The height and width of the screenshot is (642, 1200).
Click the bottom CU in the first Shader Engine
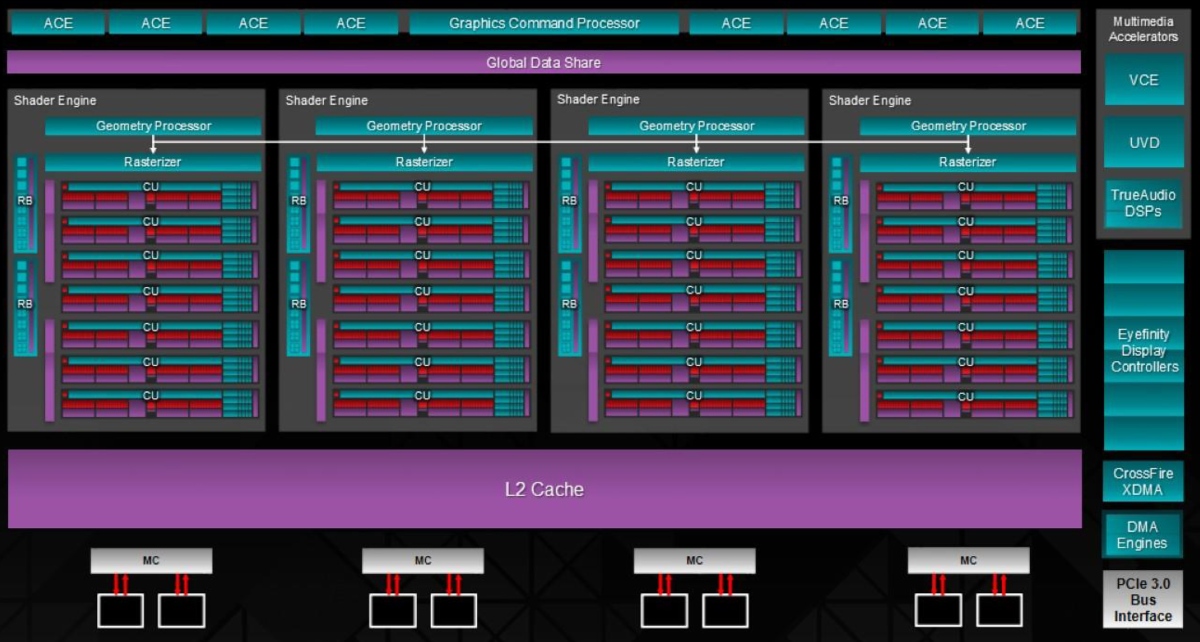coord(158,404)
